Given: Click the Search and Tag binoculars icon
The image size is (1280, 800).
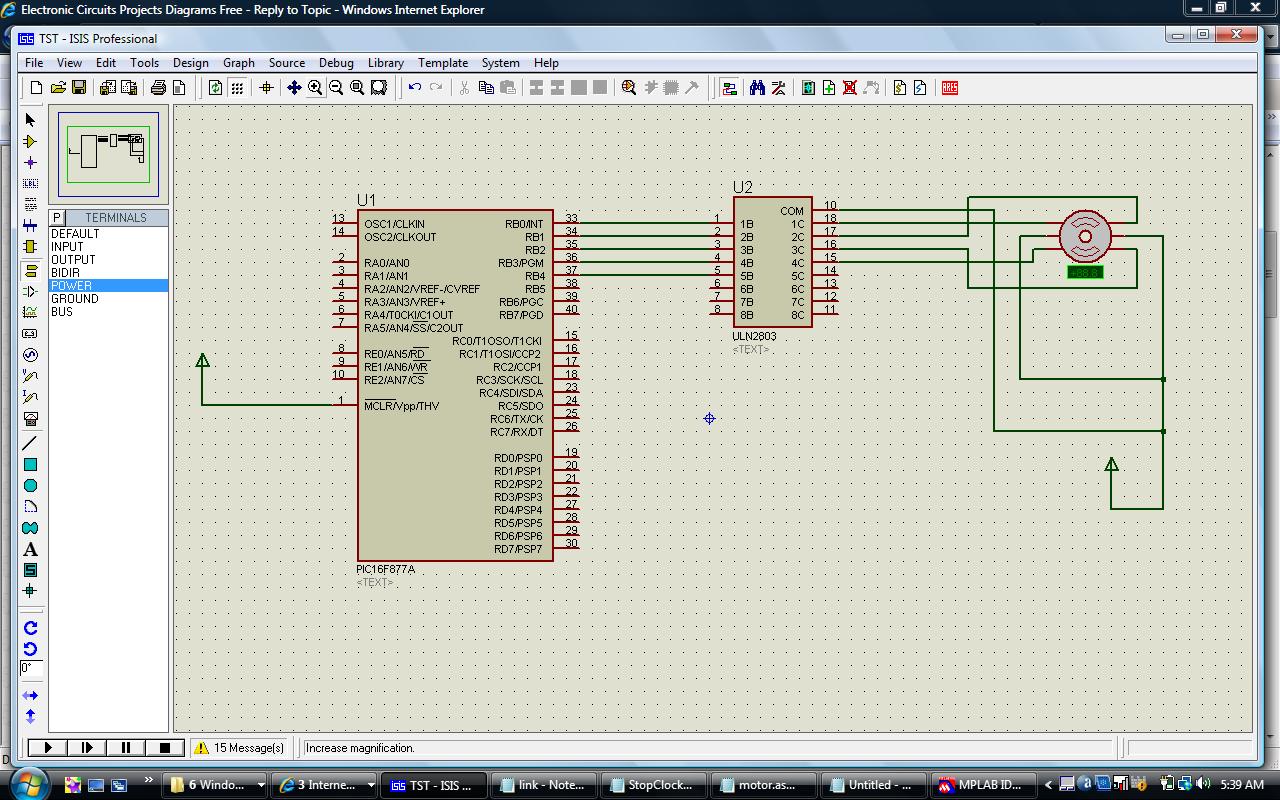Looking at the screenshot, I should 757,88.
